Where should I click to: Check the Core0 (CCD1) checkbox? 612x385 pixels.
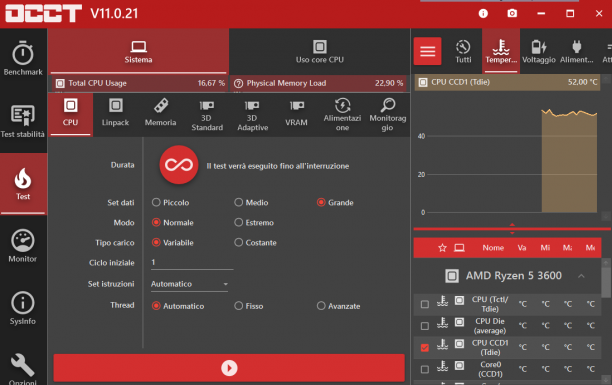point(425,369)
